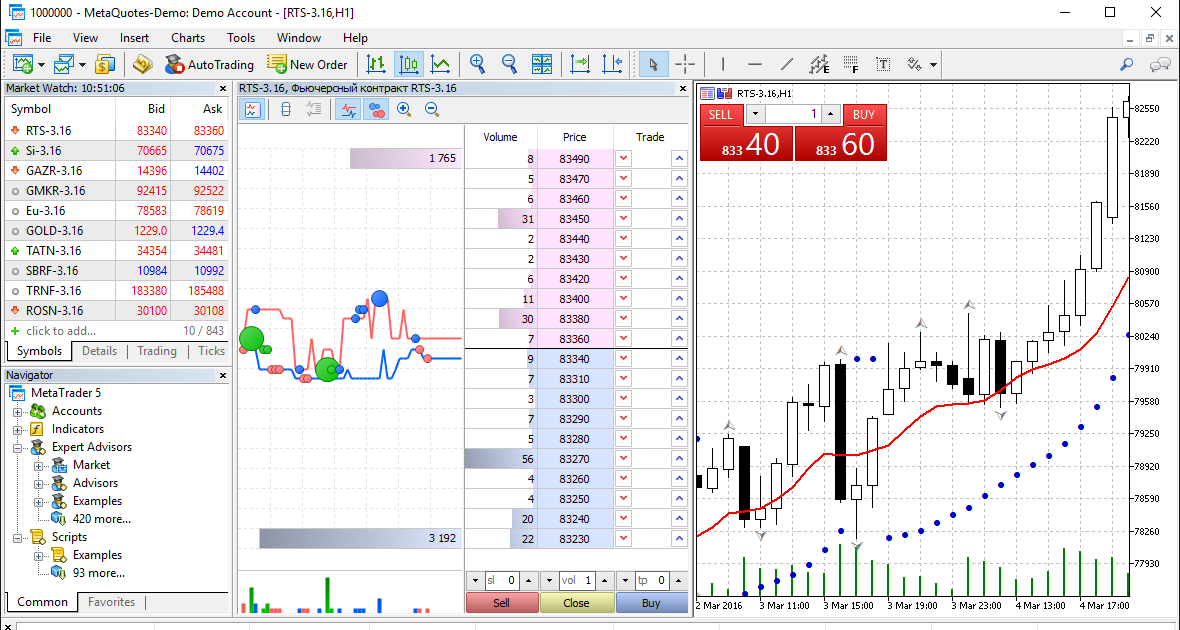Toggle chart shift from right edge
Viewport: 1180px width, 630px height.
point(613,65)
